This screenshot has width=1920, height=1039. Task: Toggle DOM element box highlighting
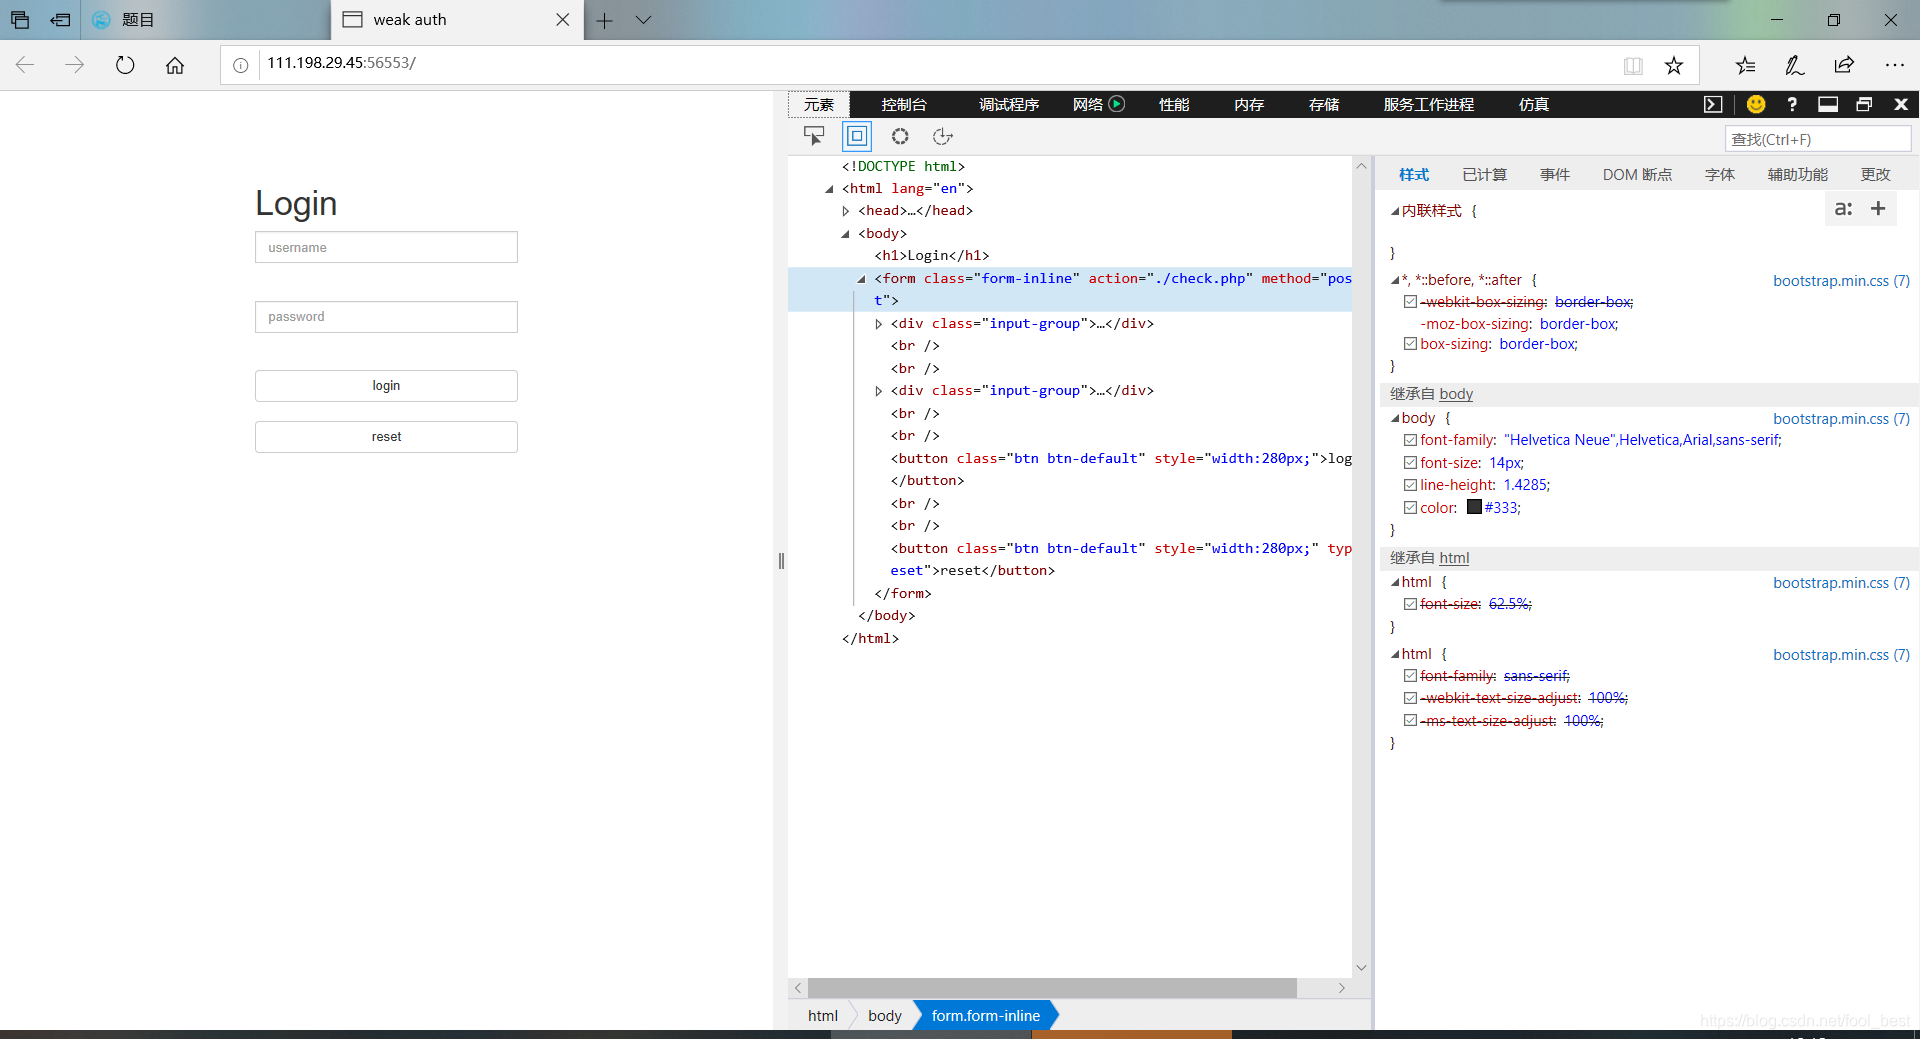click(x=857, y=136)
